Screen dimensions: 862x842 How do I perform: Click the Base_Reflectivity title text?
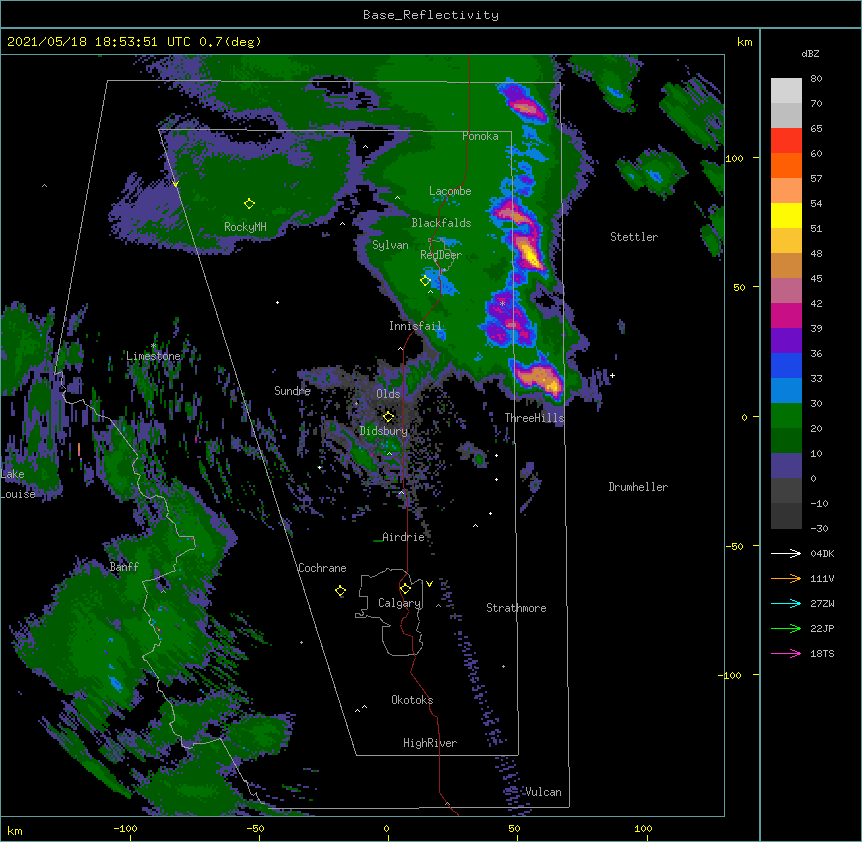[431, 15]
